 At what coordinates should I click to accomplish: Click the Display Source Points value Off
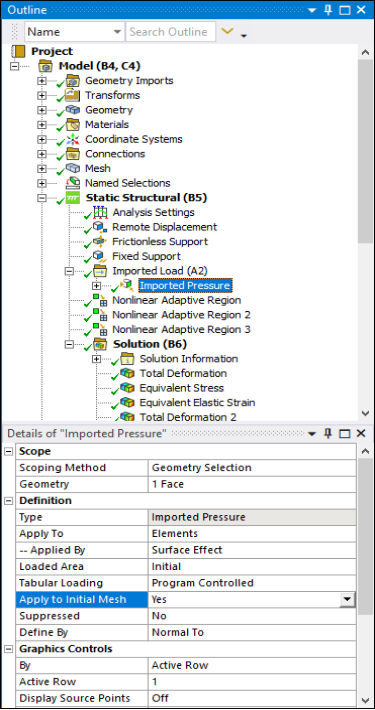tap(252, 698)
